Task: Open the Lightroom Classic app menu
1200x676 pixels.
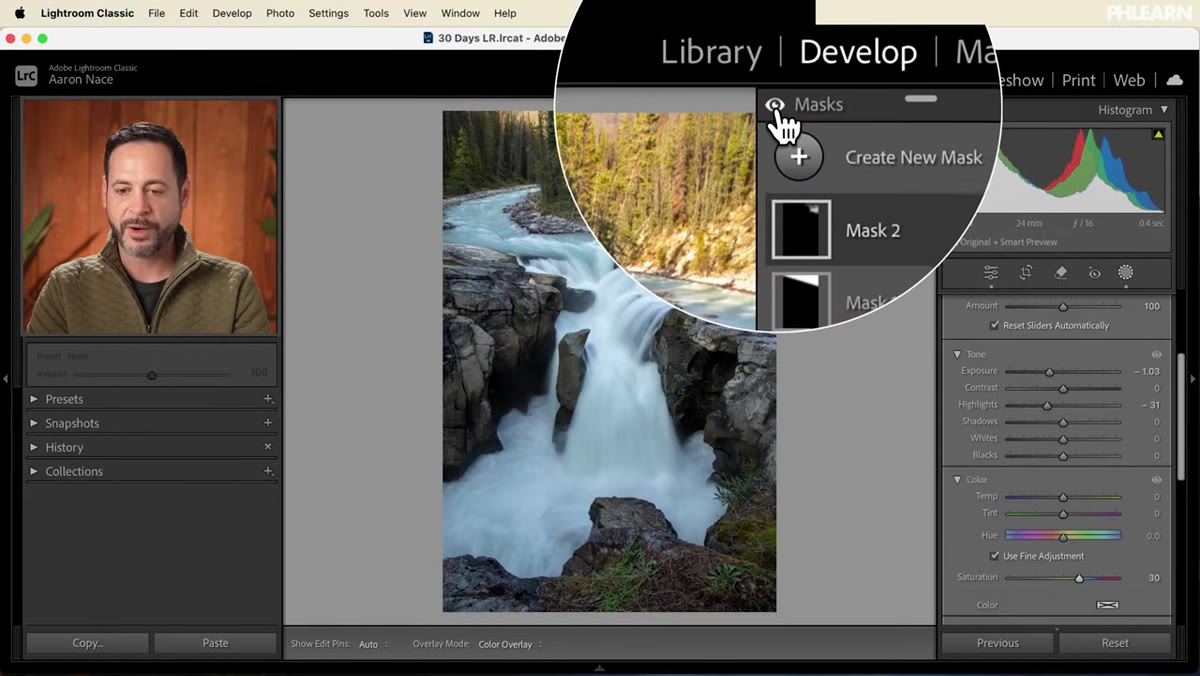Action: pyautogui.click(x=88, y=13)
